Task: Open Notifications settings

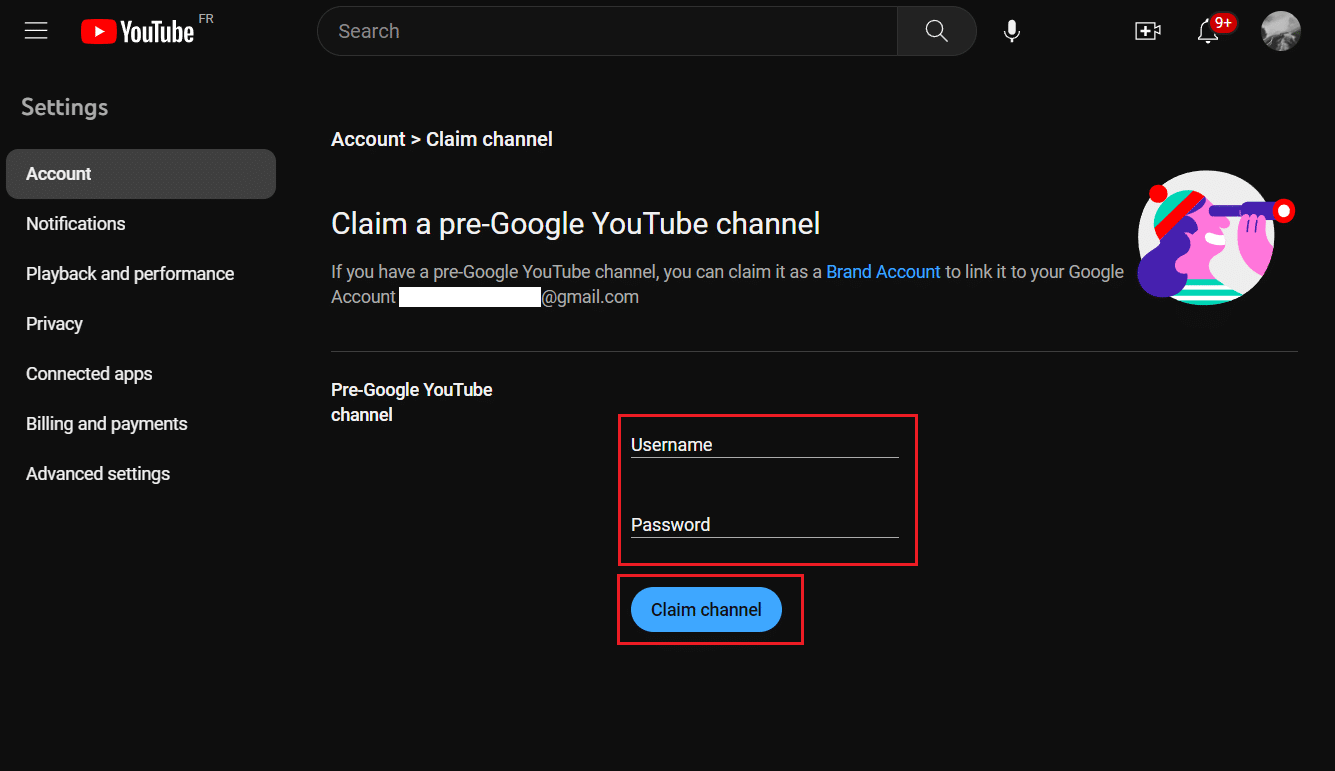Action: [141, 224]
